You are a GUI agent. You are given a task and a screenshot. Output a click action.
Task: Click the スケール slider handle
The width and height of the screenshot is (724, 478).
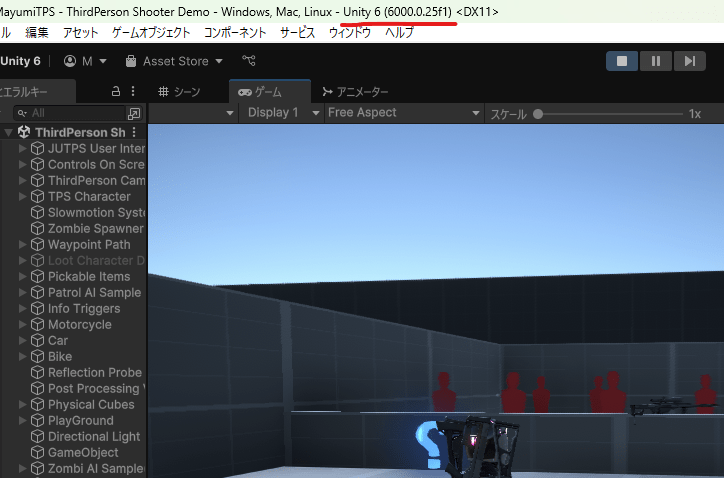tap(538, 114)
